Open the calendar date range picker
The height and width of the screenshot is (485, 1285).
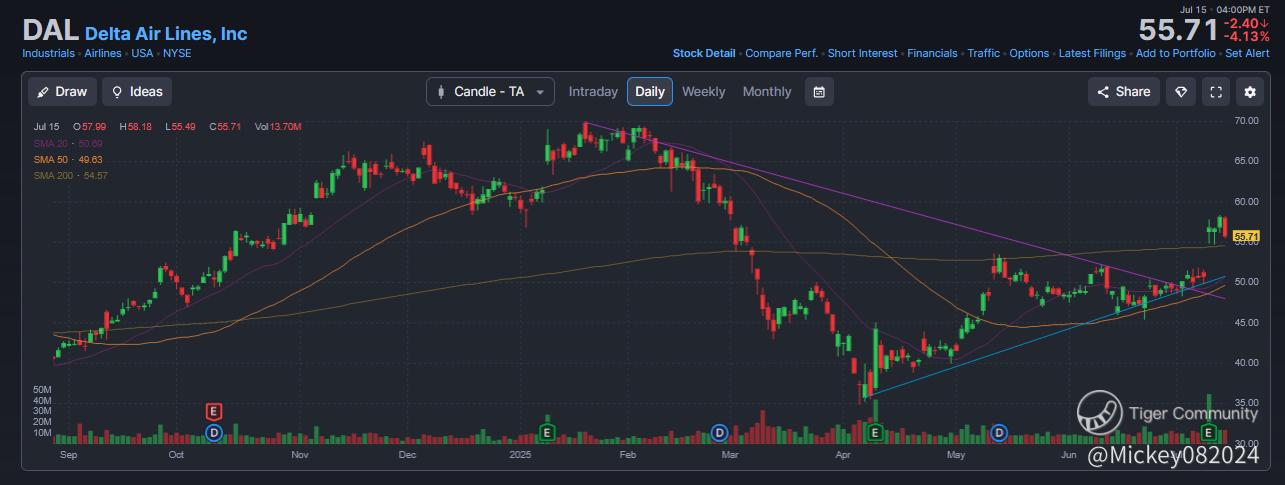click(x=819, y=91)
